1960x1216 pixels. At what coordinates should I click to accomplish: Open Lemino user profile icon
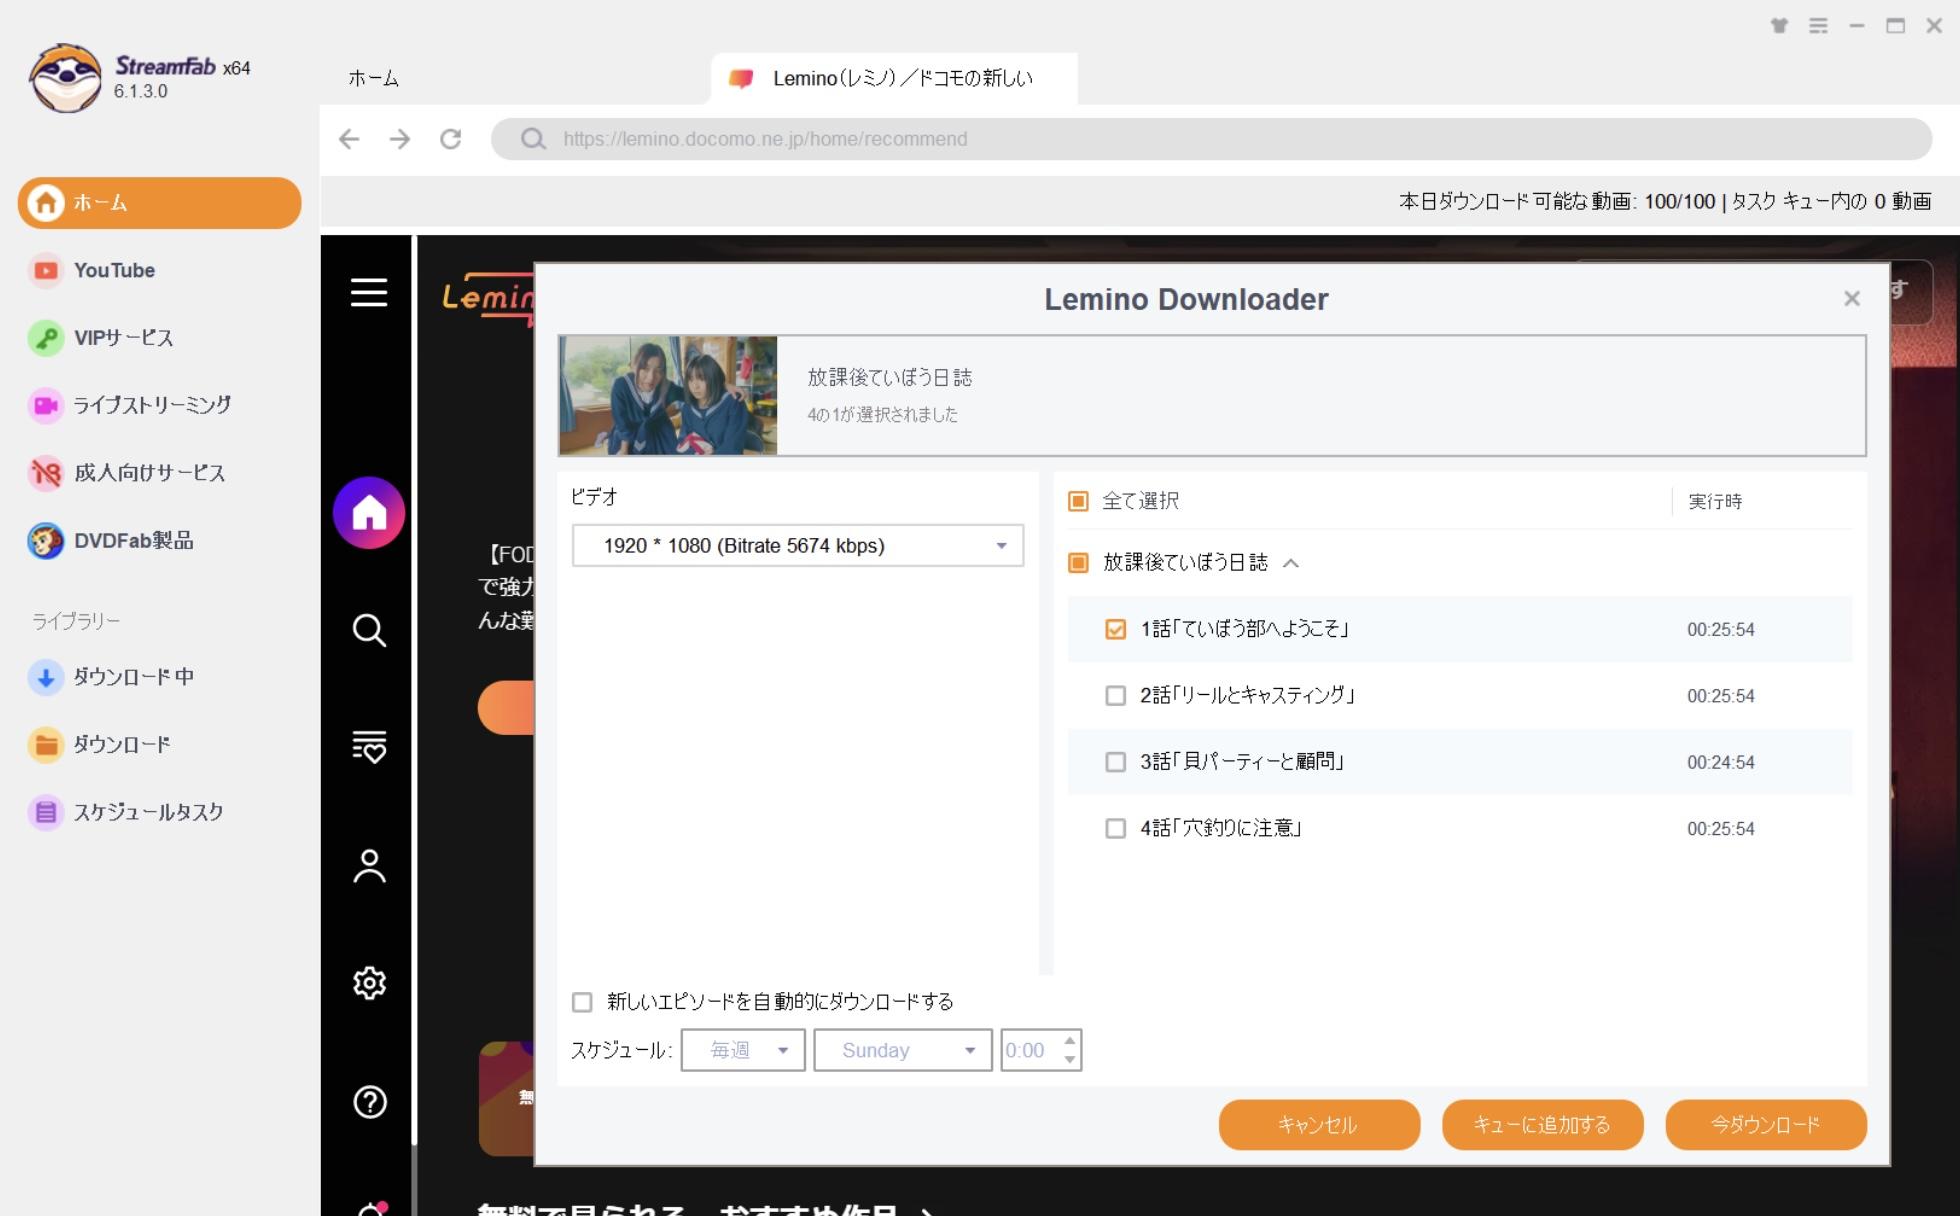click(x=369, y=866)
